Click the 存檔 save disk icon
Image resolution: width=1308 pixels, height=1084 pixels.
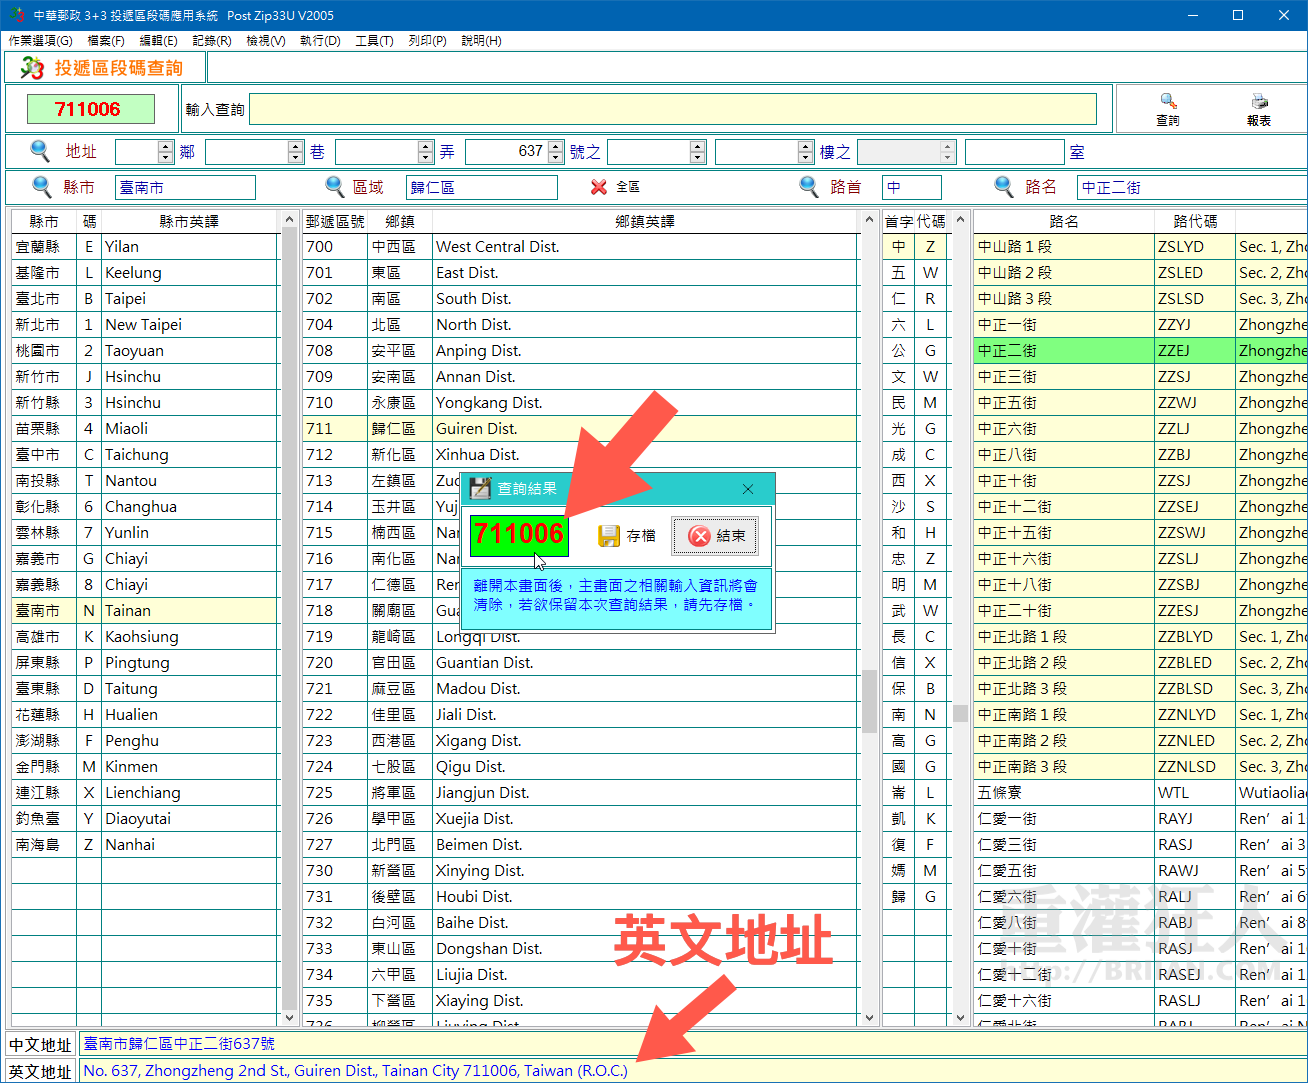(609, 536)
